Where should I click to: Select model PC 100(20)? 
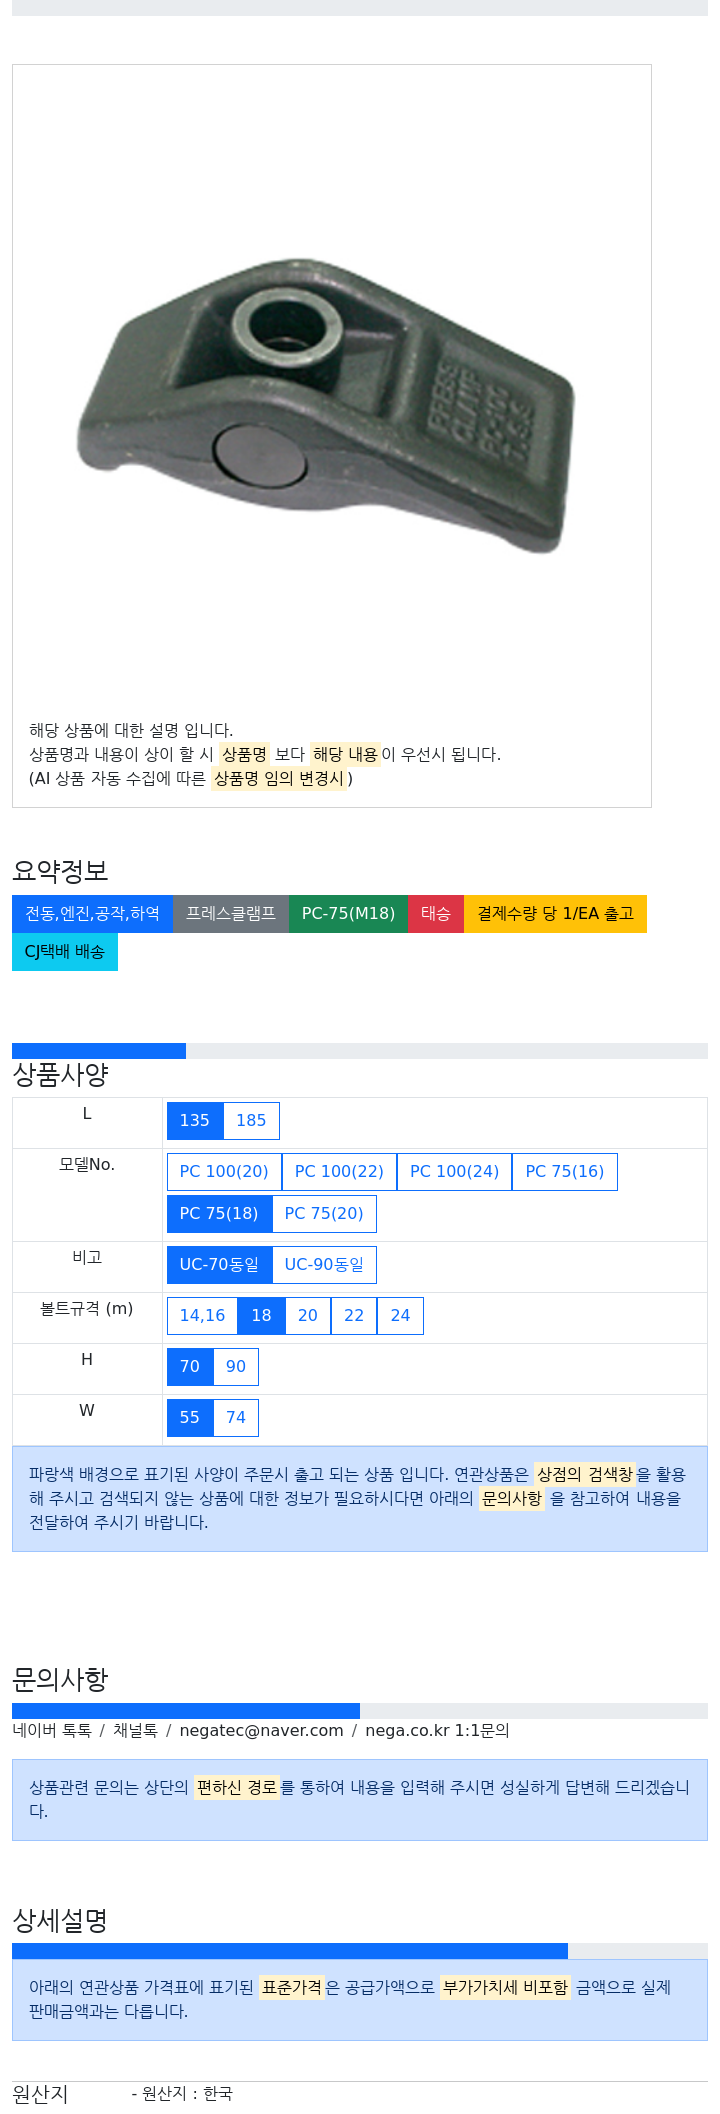[224, 1172]
